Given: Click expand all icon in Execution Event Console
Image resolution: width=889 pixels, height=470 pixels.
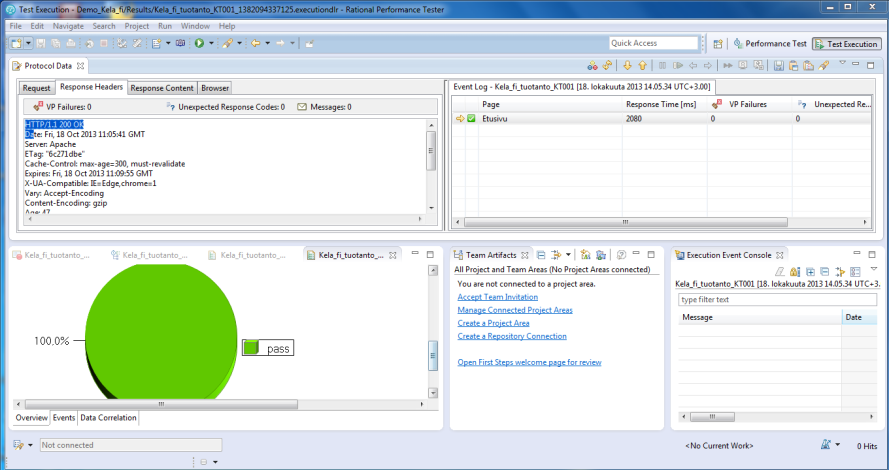Looking at the screenshot, I should tap(810, 272).
